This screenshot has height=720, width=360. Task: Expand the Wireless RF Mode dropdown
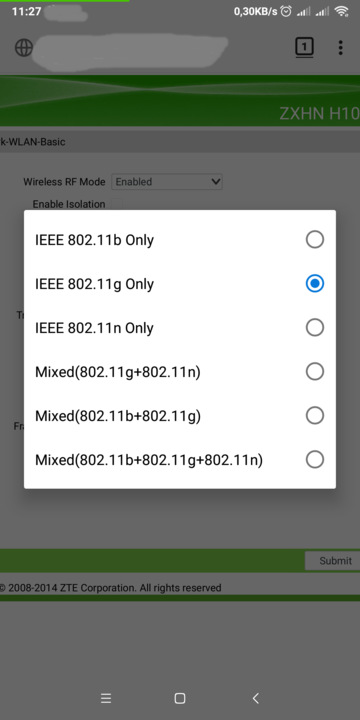(x=167, y=182)
